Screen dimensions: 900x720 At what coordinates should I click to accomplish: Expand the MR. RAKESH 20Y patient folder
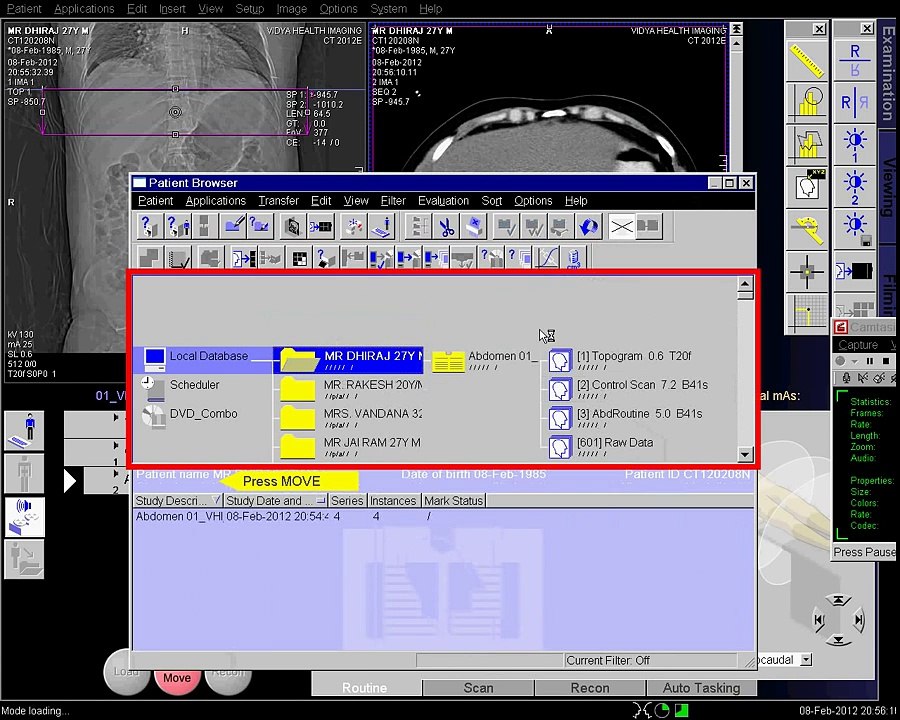tap(297, 389)
